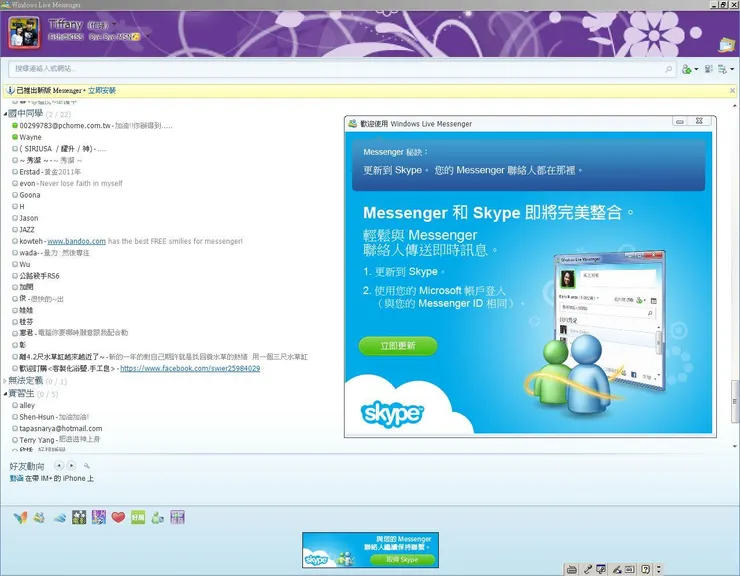Click the dark stars app icon in bottom bar
Screen dimensions: 740x576
(x=79, y=517)
